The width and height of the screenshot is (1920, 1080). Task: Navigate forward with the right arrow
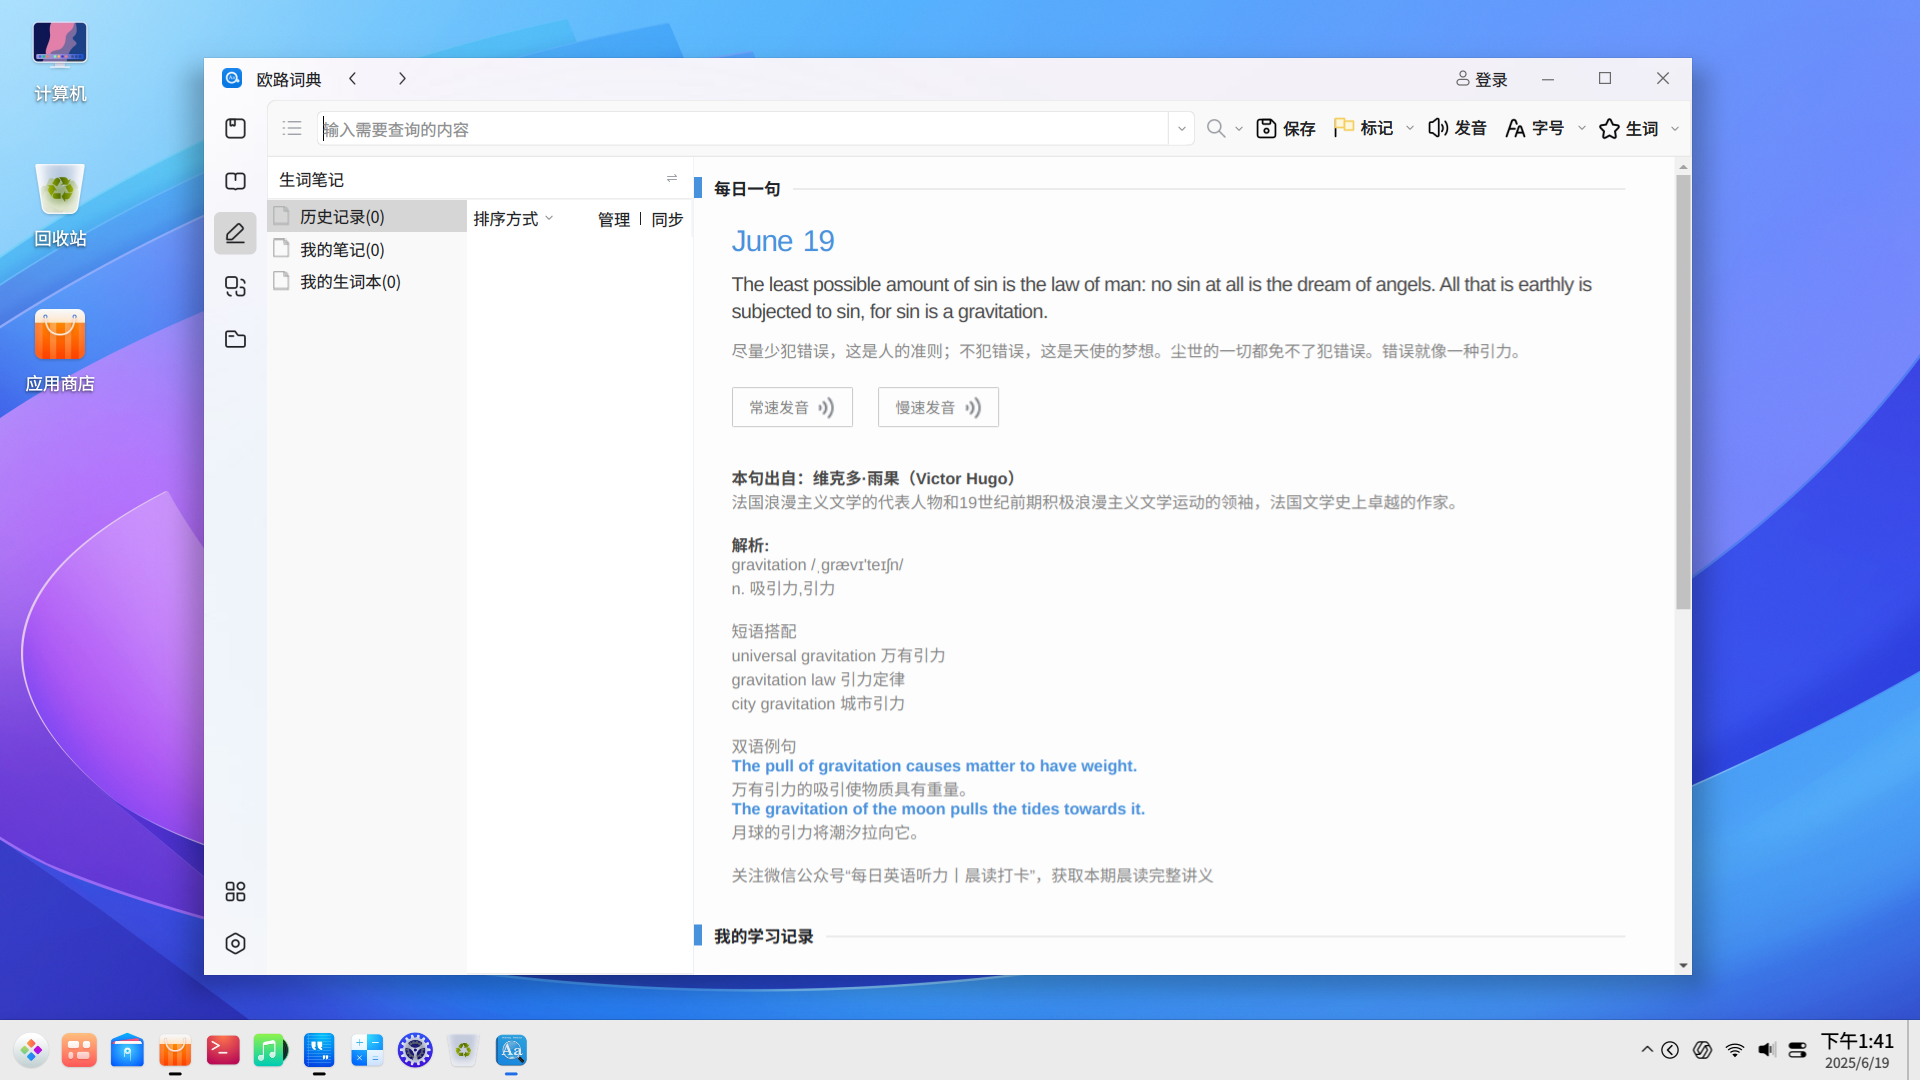click(x=402, y=78)
